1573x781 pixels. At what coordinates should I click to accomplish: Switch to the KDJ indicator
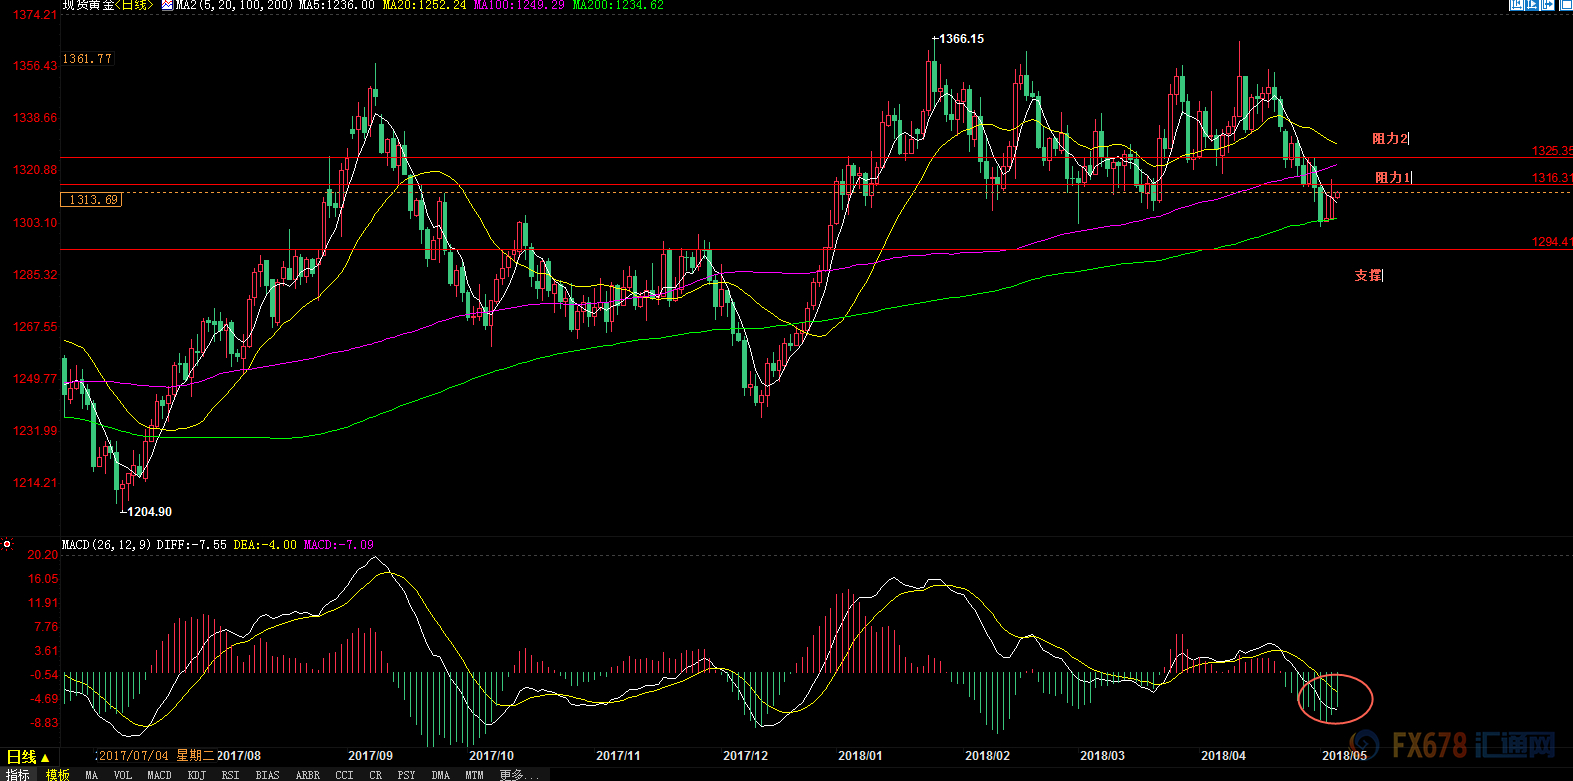pos(197,775)
